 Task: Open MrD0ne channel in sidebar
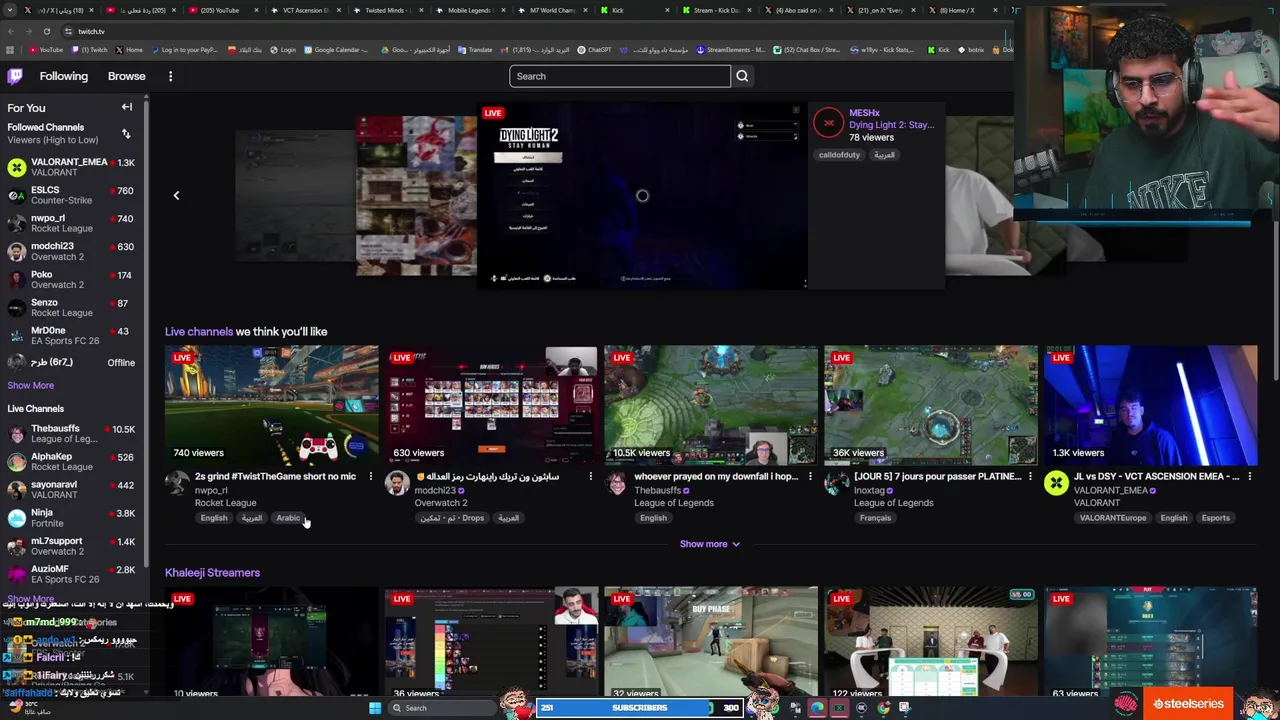point(72,336)
